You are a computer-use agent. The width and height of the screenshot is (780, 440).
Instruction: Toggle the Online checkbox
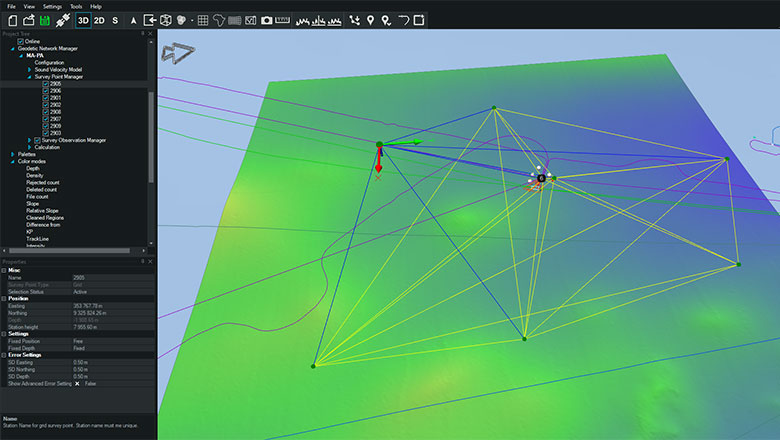tap(20, 41)
